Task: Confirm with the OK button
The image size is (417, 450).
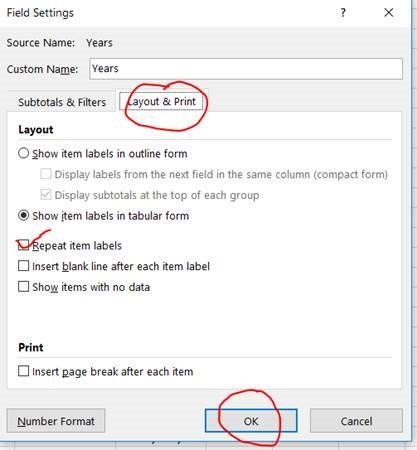Action: click(251, 421)
